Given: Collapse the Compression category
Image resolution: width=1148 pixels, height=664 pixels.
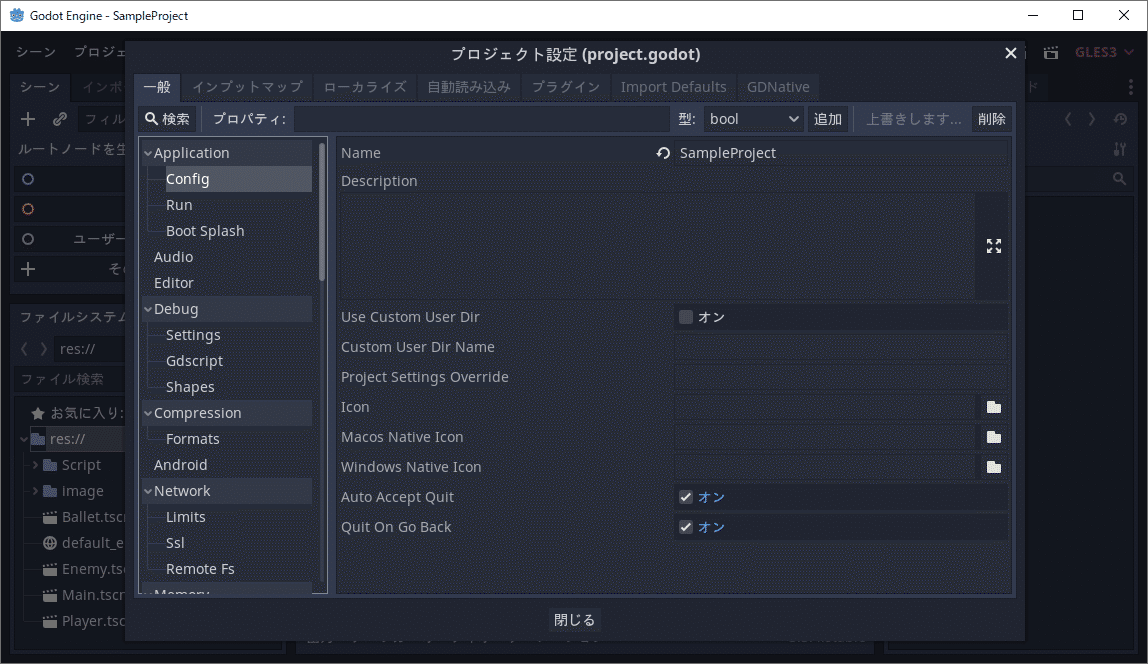Looking at the screenshot, I should pos(148,413).
